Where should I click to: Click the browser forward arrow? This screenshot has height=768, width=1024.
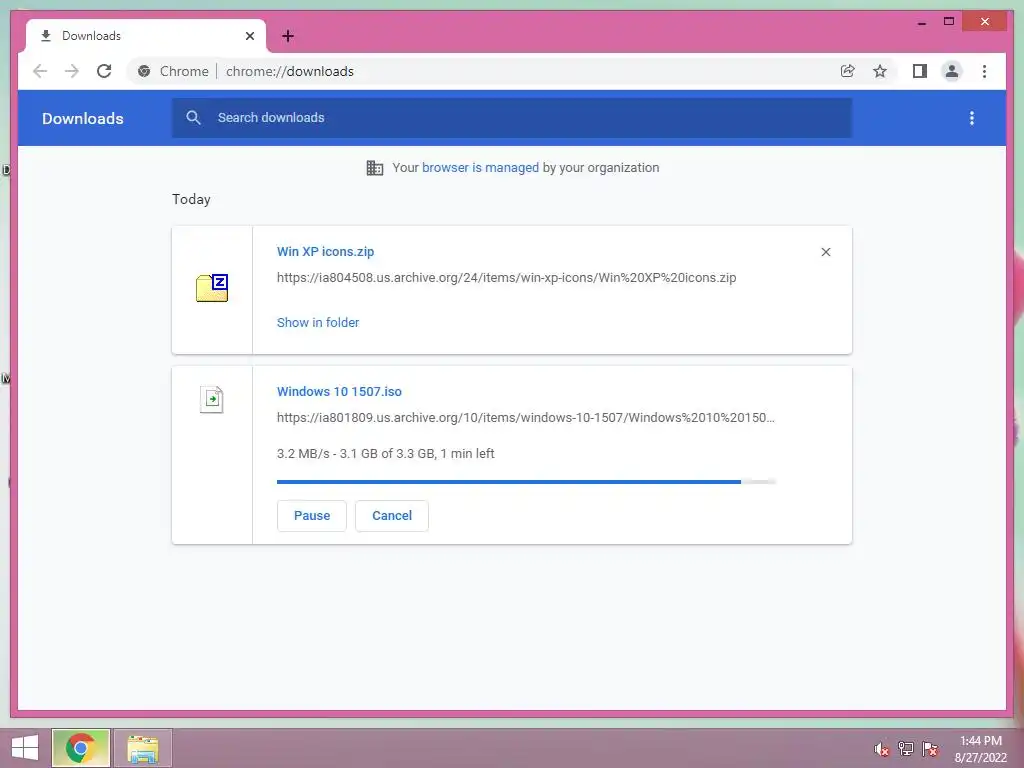[72, 71]
